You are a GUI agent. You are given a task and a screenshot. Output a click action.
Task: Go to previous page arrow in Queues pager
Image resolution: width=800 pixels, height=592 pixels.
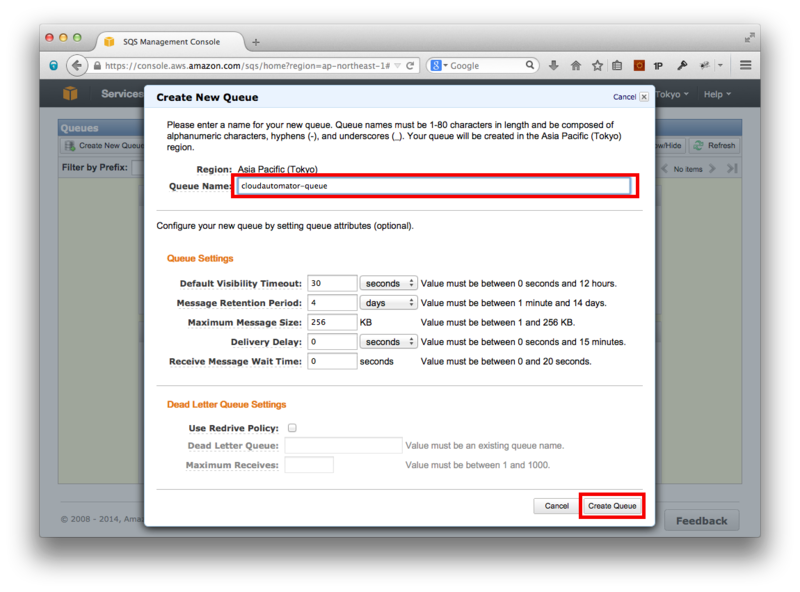pyautogui.click(x=664, y=168)
